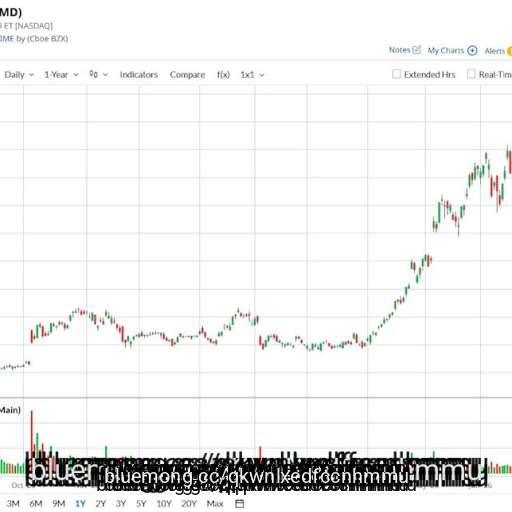
Task: Enable the Real-Time checkbox
Action: (x=471, y=74)
